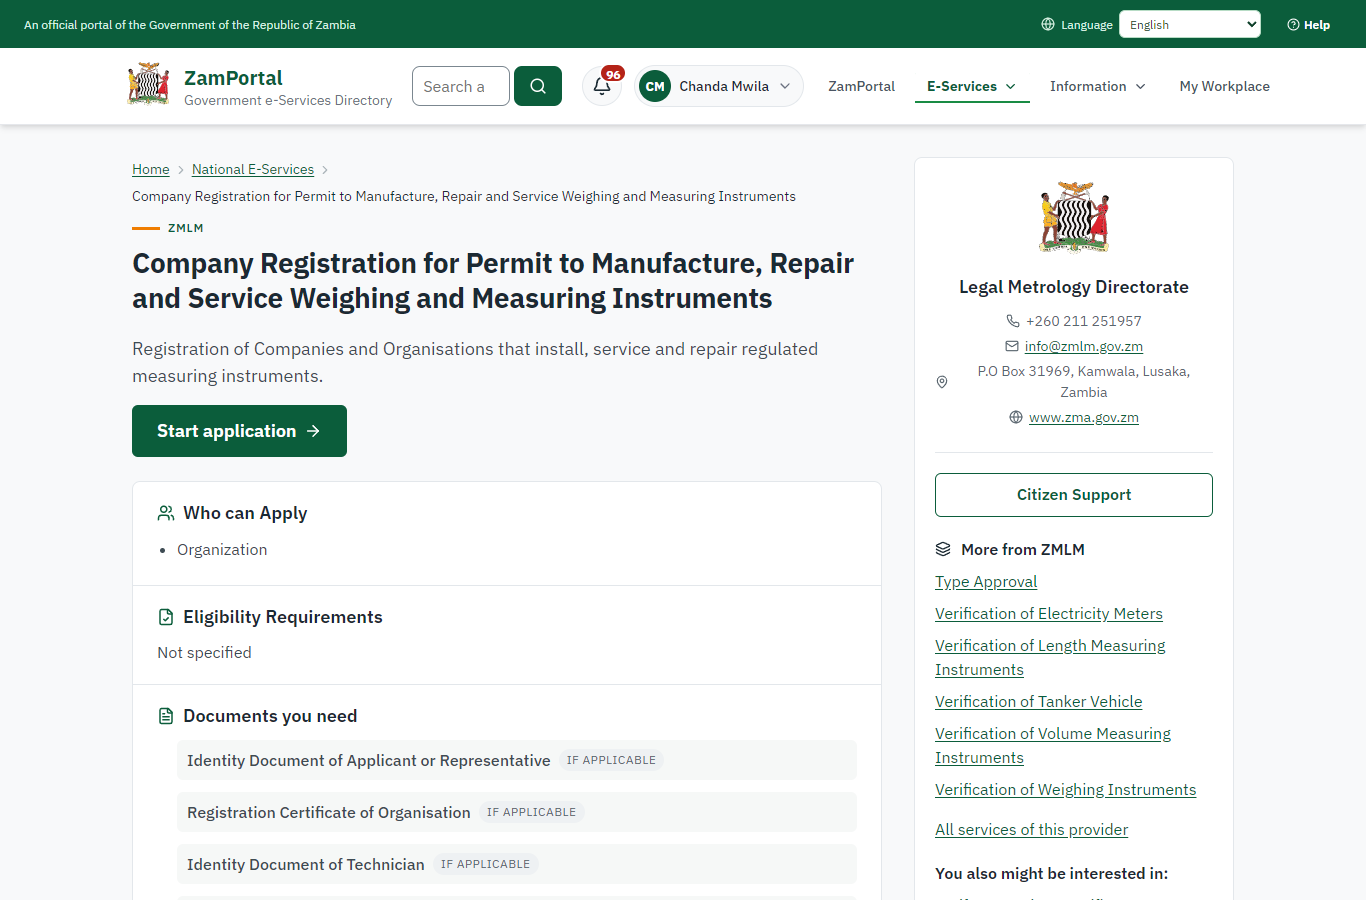Click Identity Document of Technician row
Viewport: 1366px width, 900px height.
click(517, 864)
